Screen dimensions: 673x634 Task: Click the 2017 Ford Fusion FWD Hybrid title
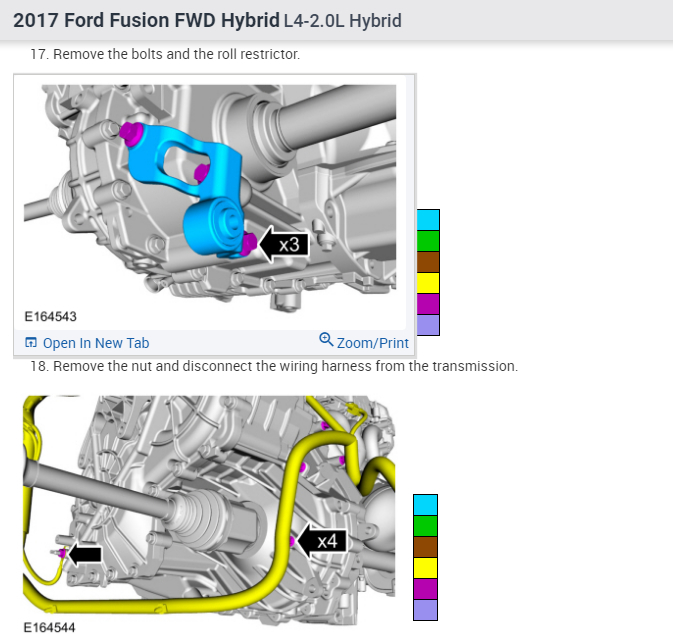point(146,20)
